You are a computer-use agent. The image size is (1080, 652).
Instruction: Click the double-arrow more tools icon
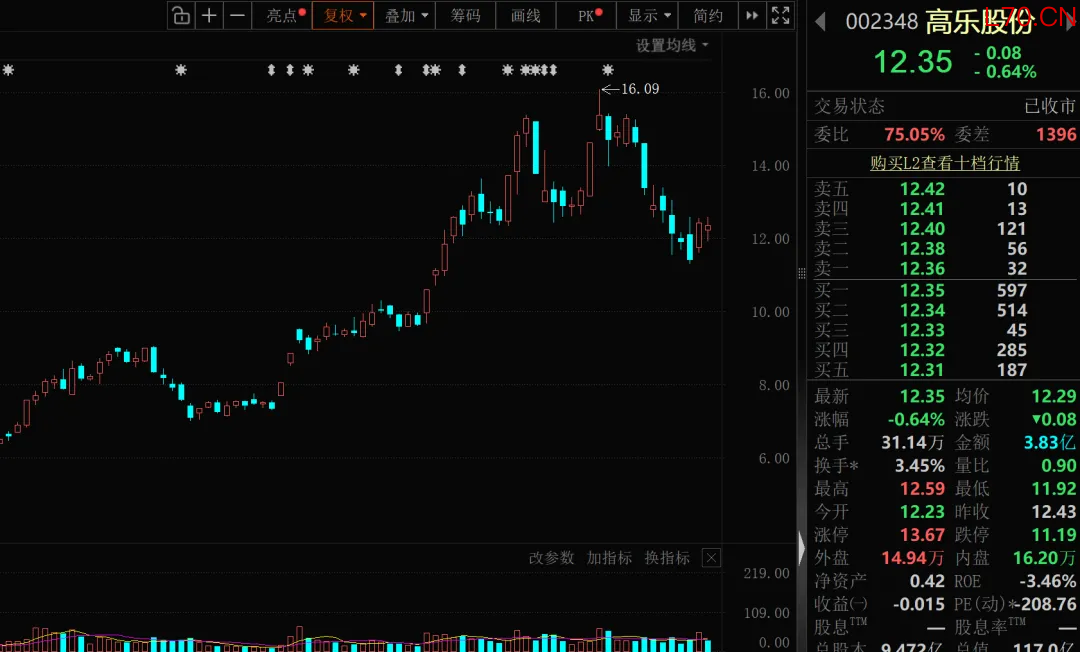[x=752, y=15]
